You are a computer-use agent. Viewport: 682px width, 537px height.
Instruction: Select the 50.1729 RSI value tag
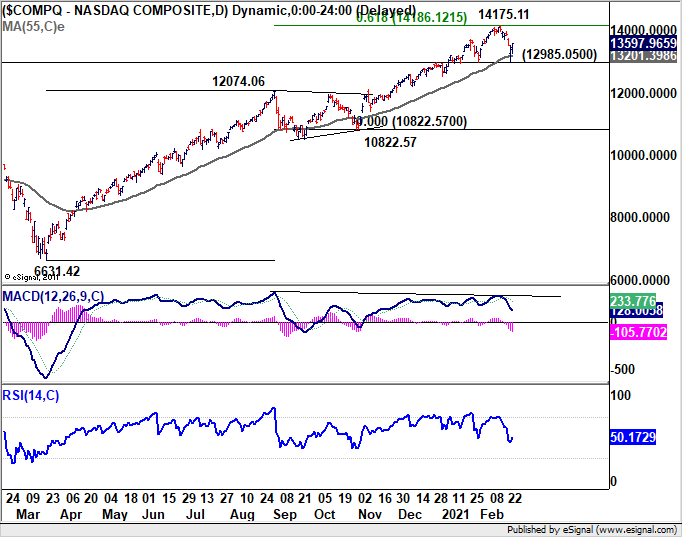(633, 437)
